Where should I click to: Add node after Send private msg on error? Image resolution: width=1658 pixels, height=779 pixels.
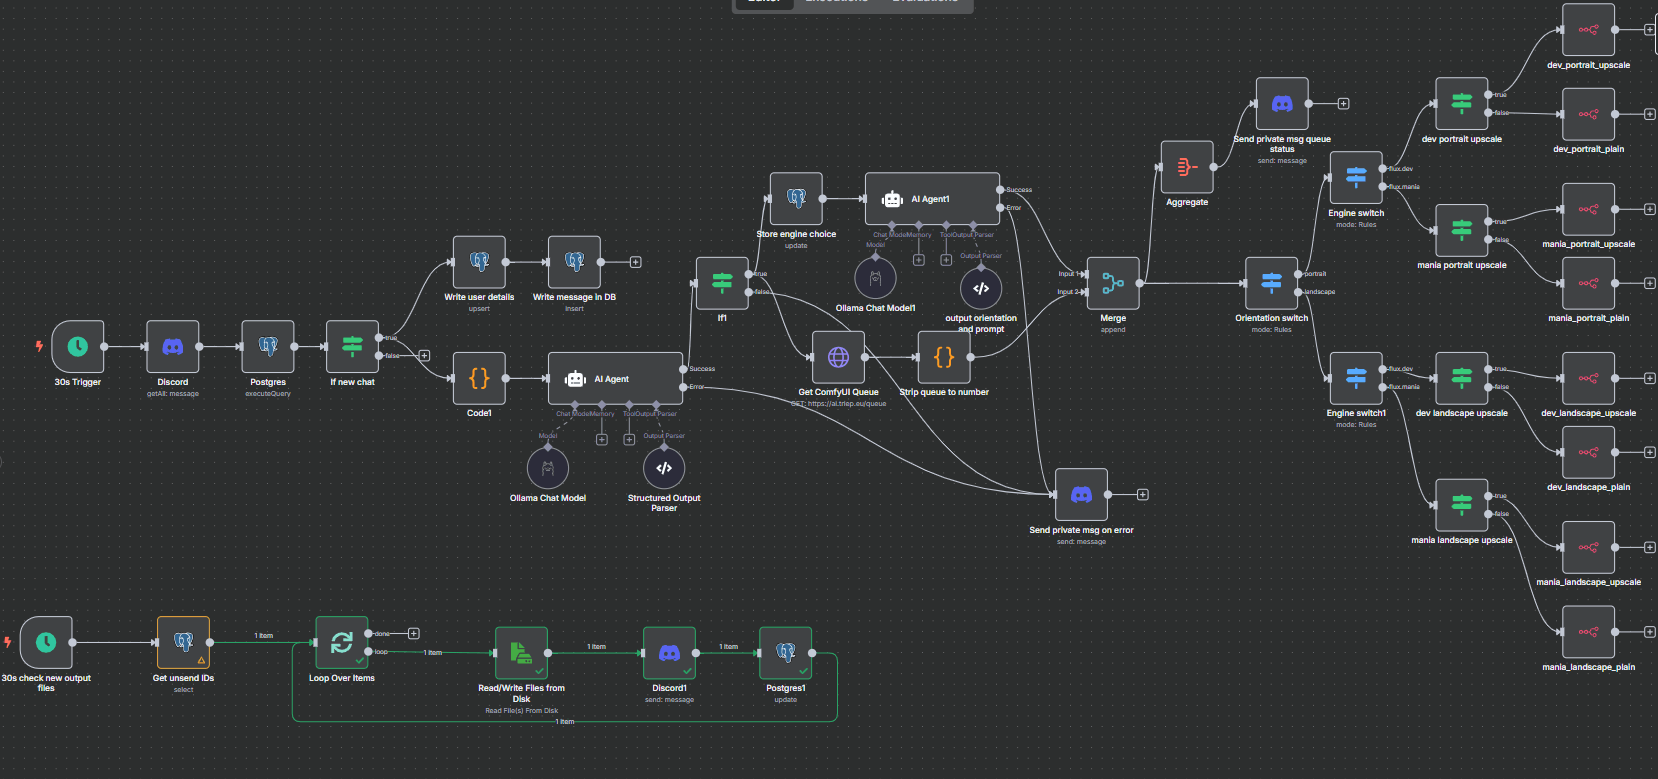tap(1142, 495)
